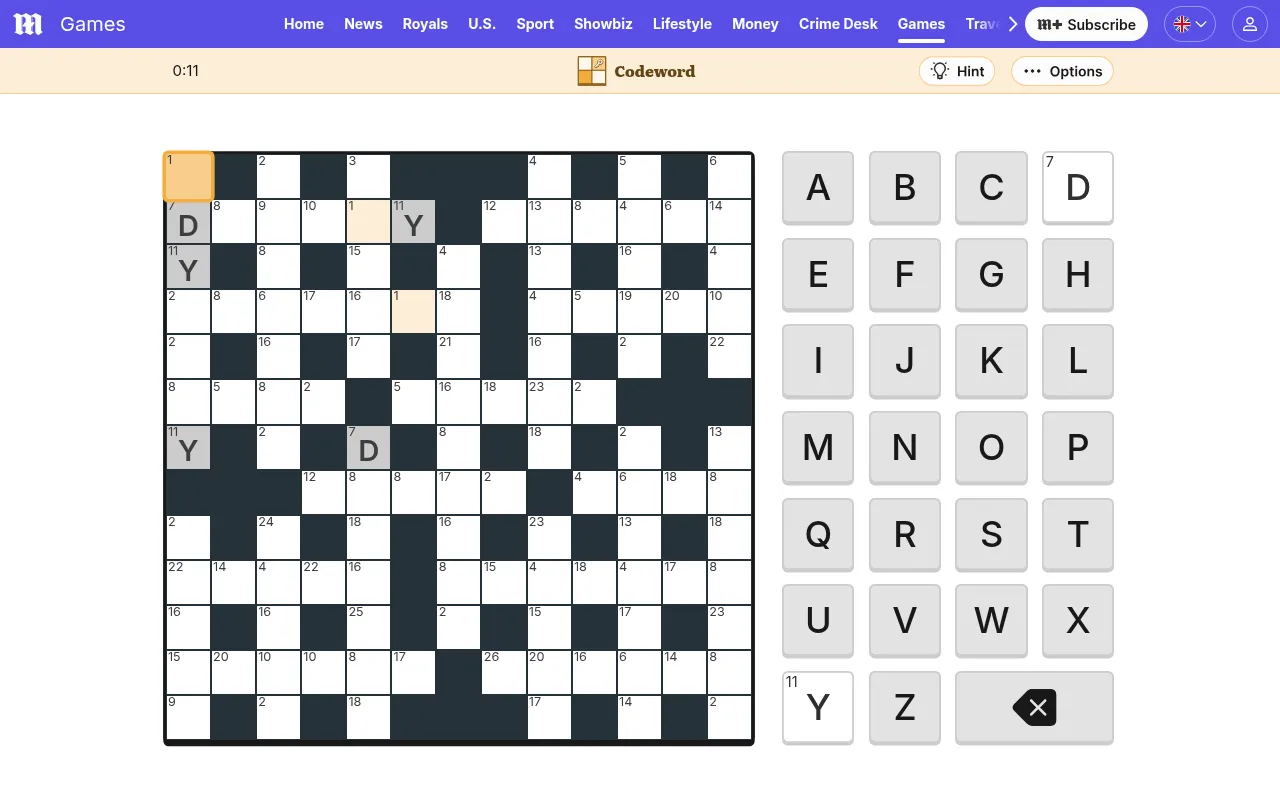Image resolution: width=1280 pixels, height=800 pixels.
Task: Select letter A on the keyboard
Action: [818, 188]
